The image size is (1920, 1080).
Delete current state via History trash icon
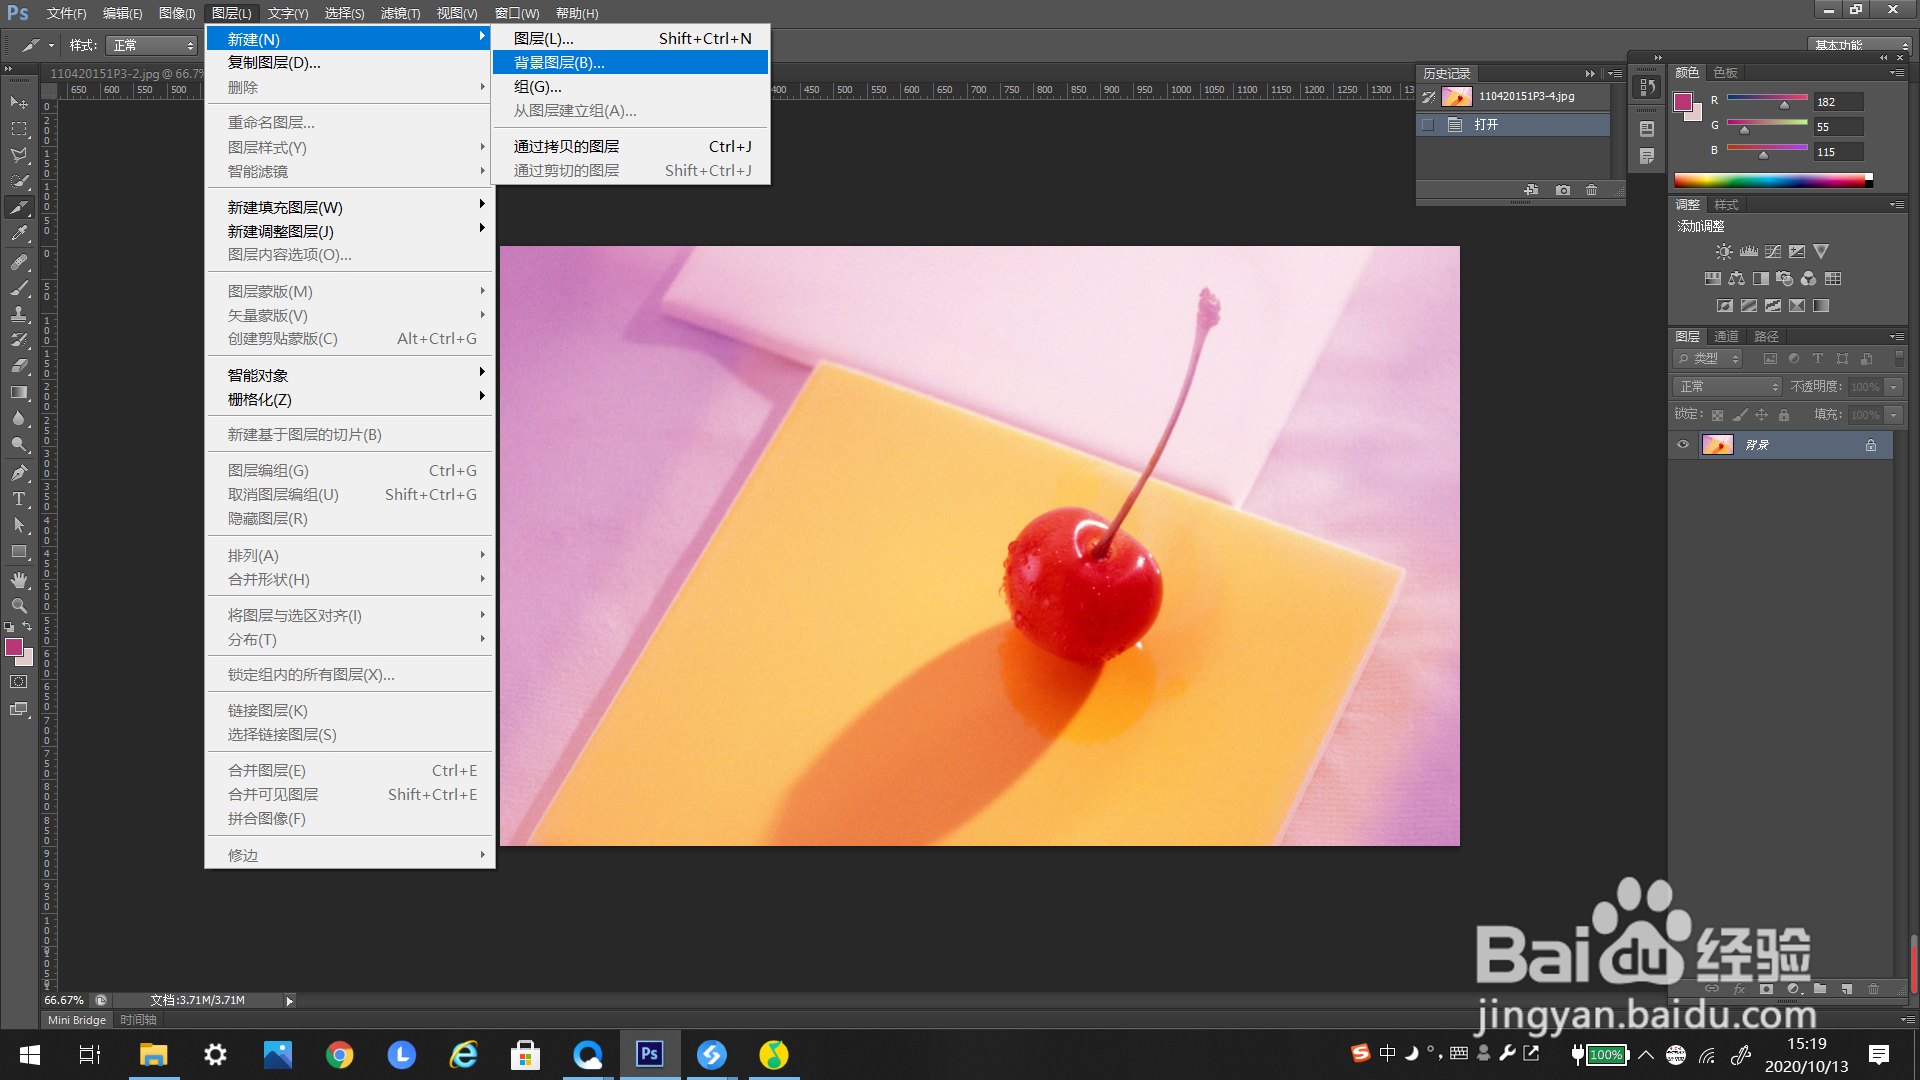(1592, 190)
